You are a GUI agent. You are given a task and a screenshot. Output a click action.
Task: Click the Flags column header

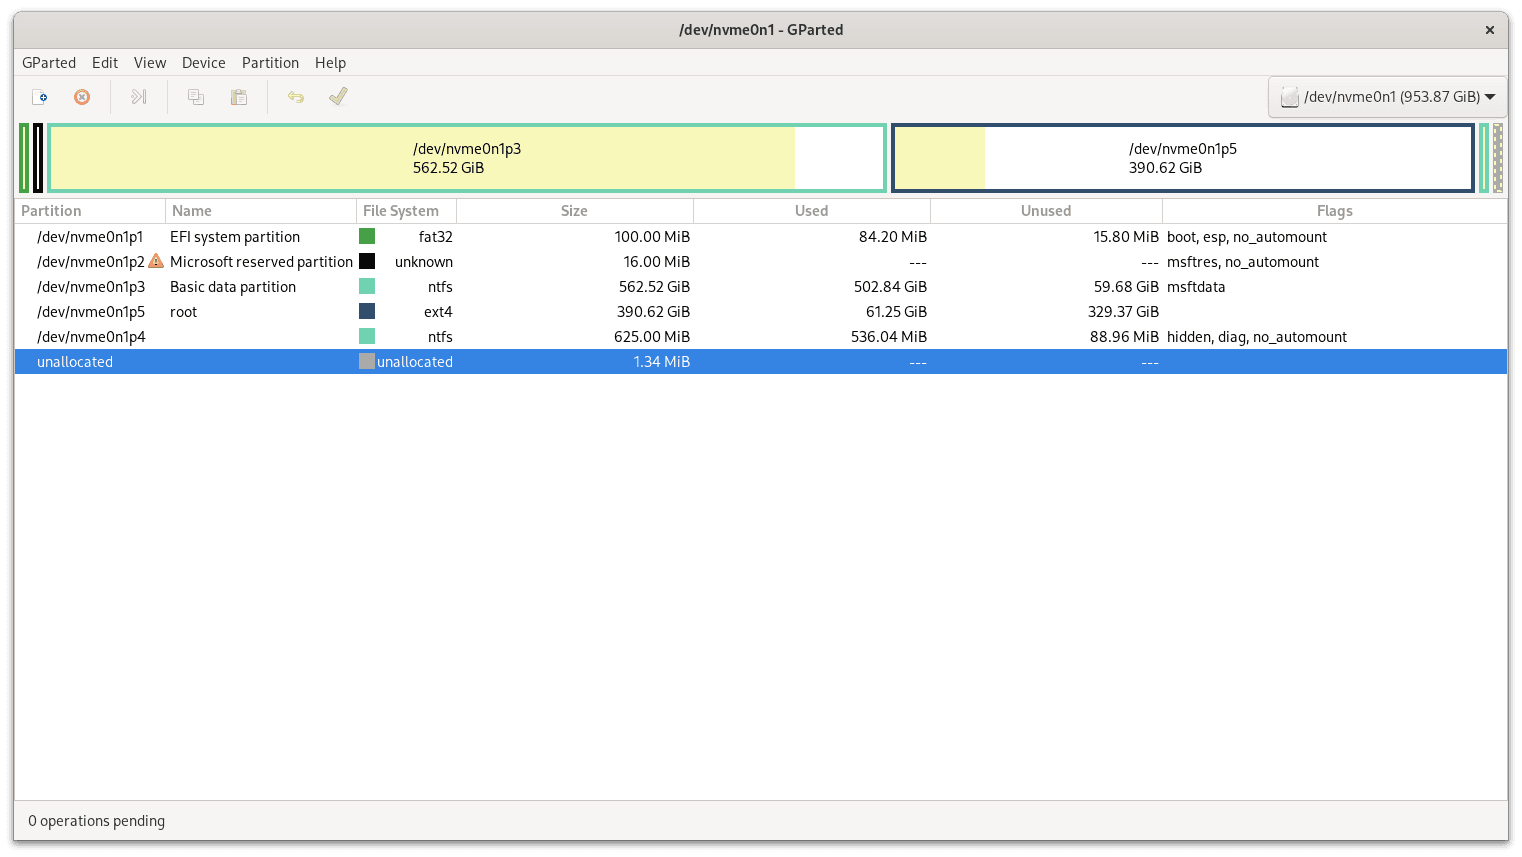coord(1335,211)
